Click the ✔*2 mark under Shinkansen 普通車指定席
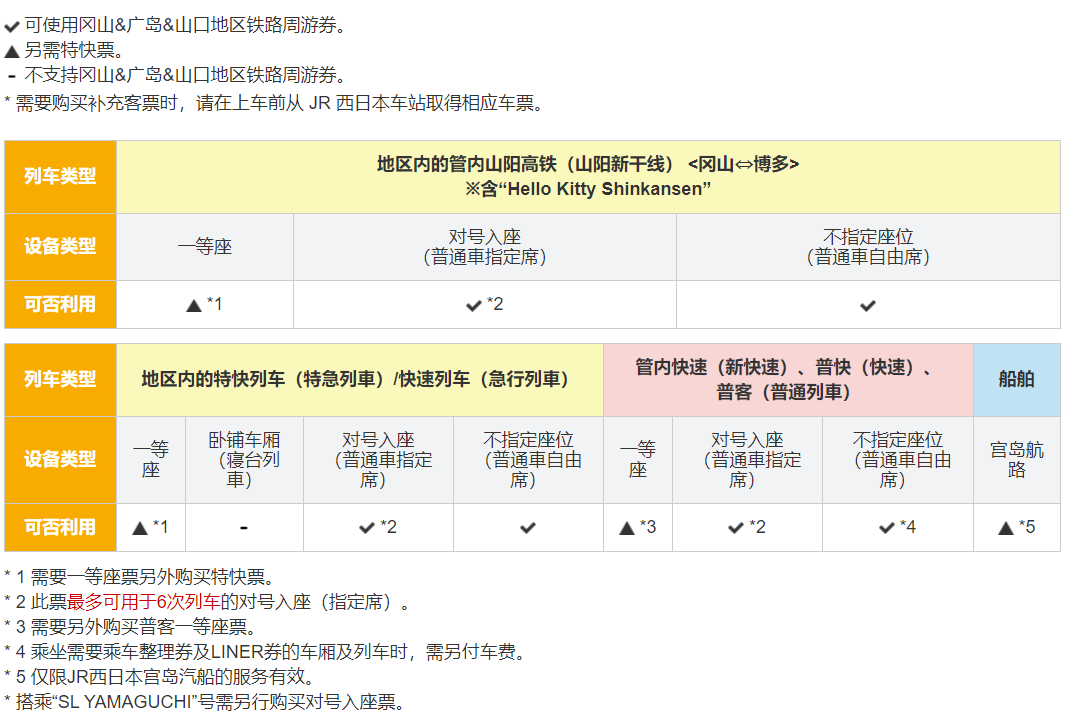 tap(484, 304)
